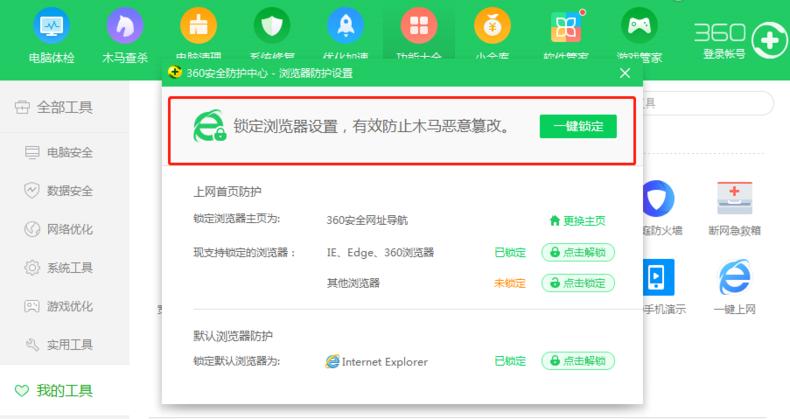790x419 pixels.
Task: Click the 360 logo in dialog title bar
Action: 175,73
